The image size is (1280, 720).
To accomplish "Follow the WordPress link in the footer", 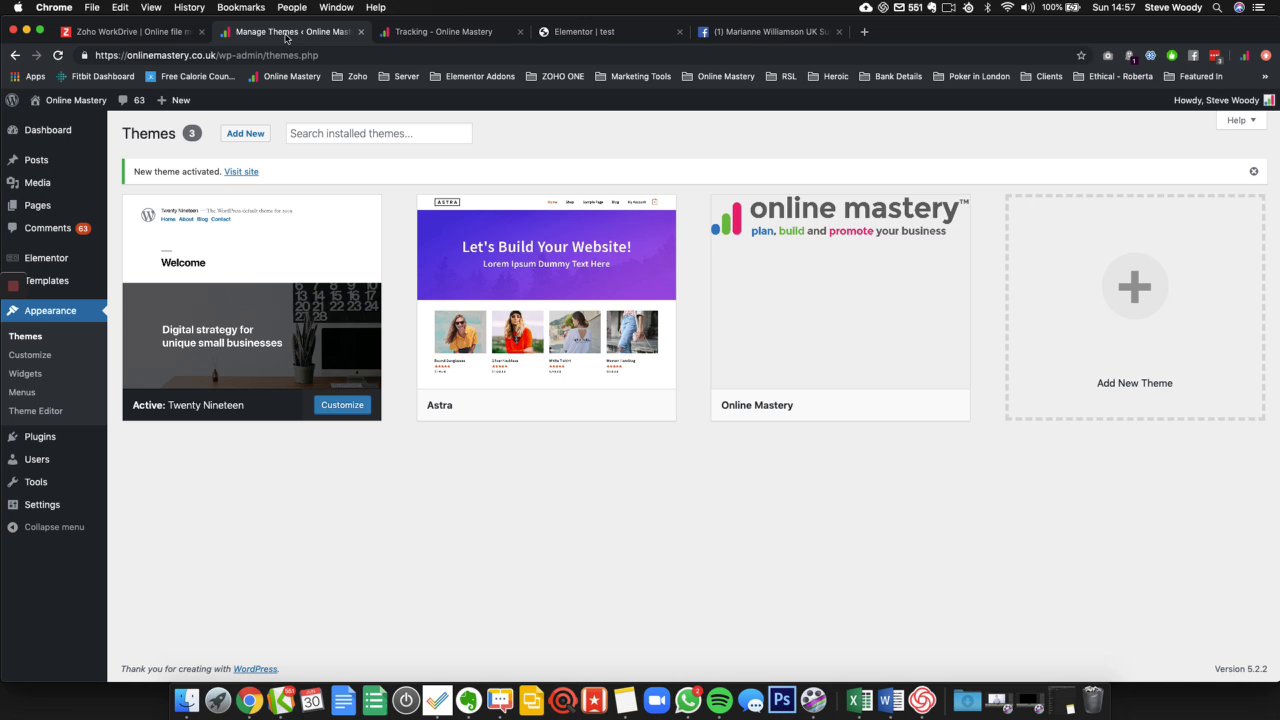I will (255, 669).
